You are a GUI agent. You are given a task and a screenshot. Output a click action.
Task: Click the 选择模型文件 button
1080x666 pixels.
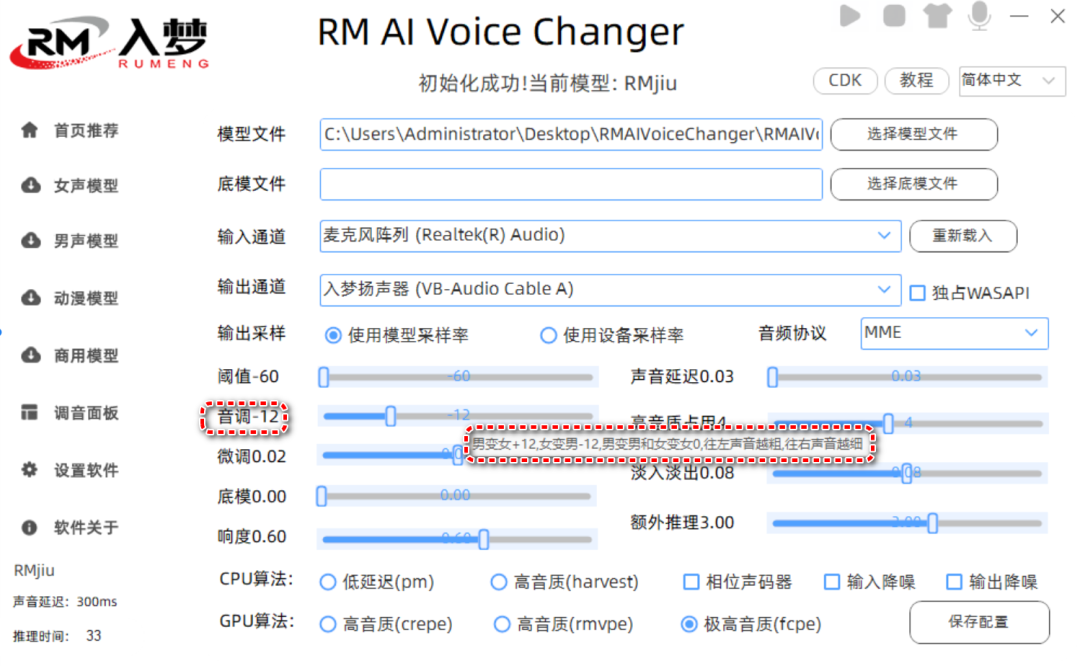[x=913, y=134]
